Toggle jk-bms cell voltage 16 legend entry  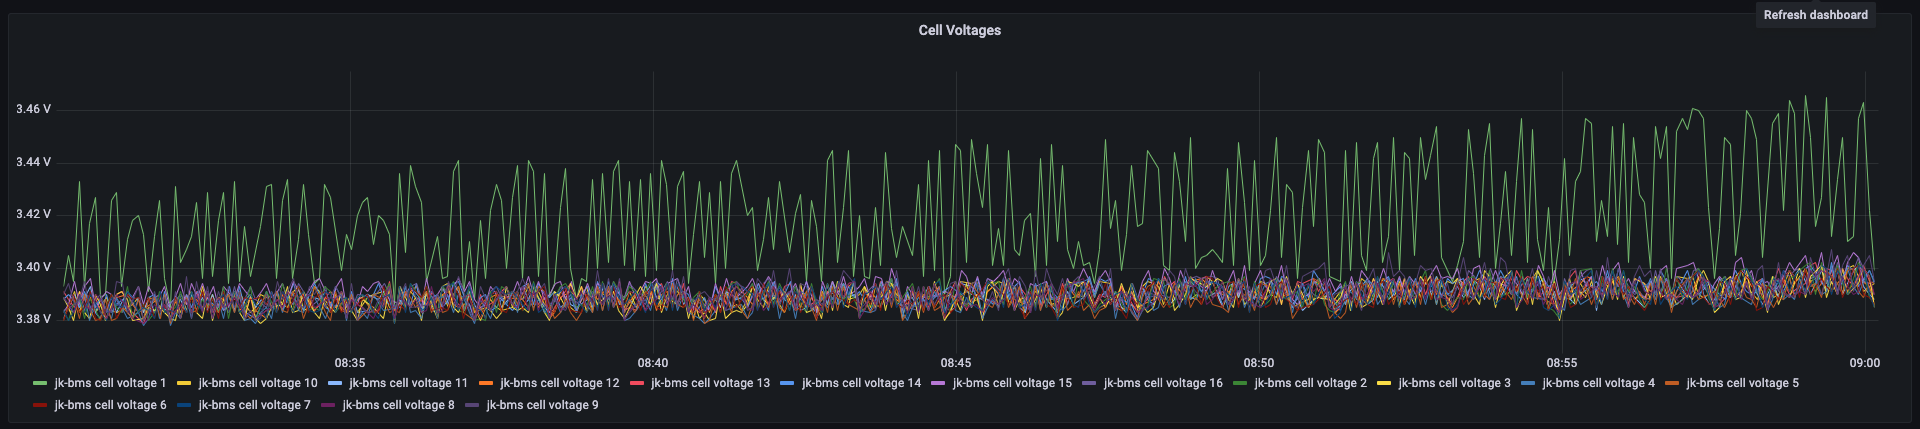pyautogui.click(x=1163, y=383)
